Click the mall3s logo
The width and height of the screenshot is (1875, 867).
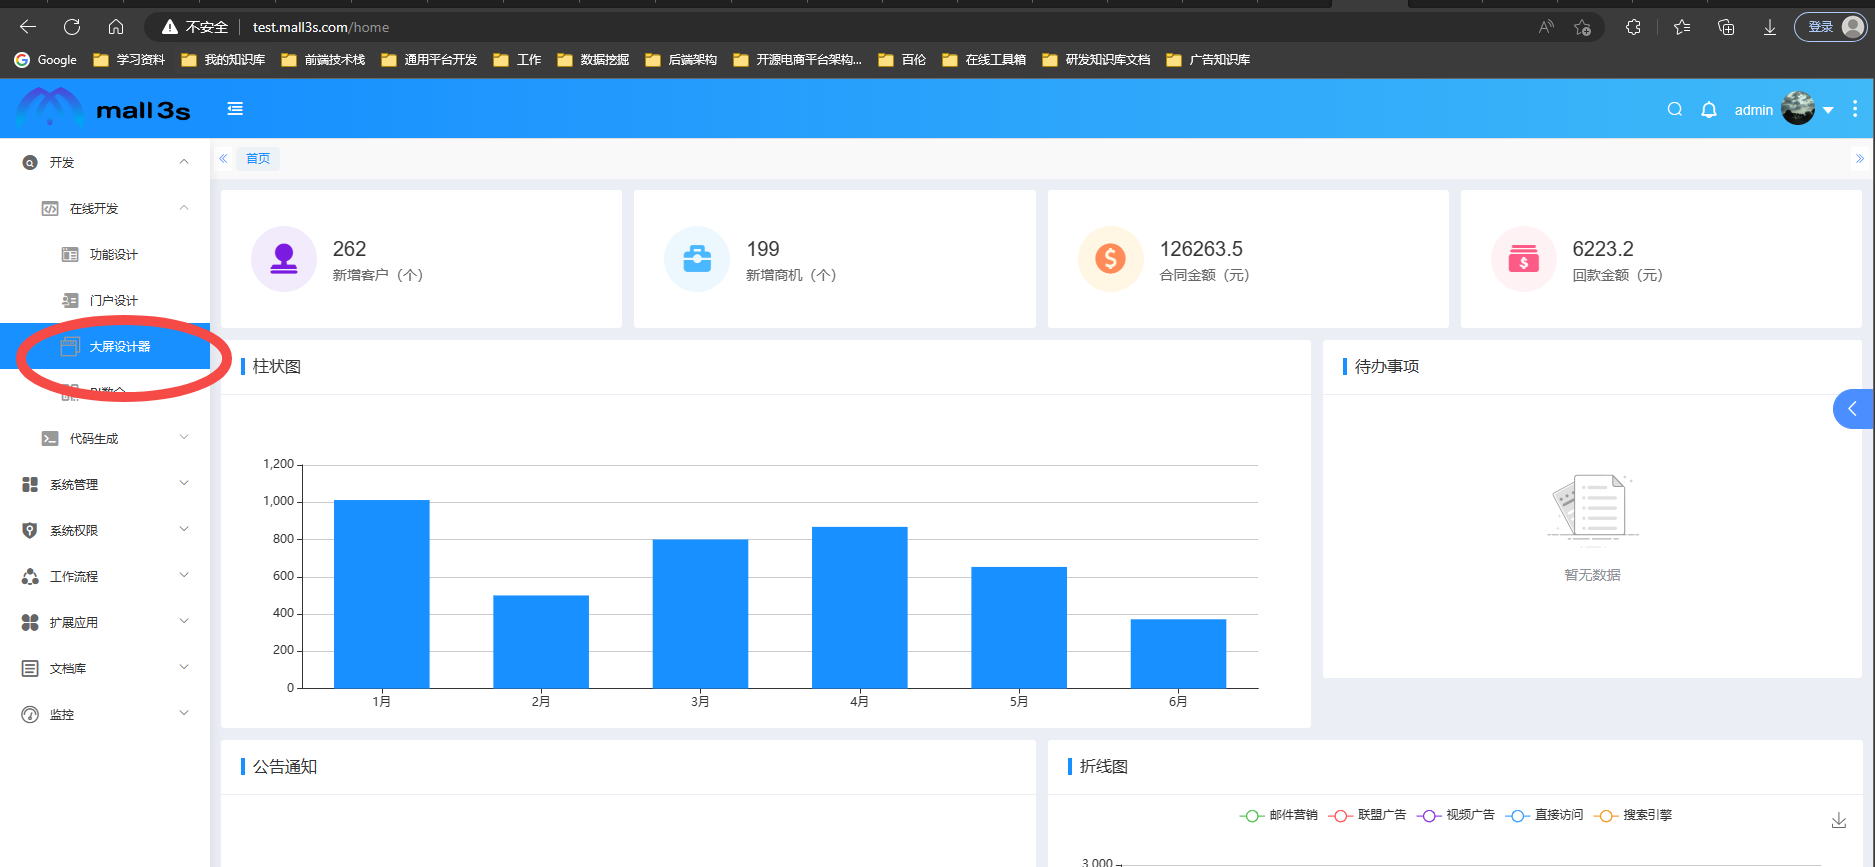[x=104, y=109]
